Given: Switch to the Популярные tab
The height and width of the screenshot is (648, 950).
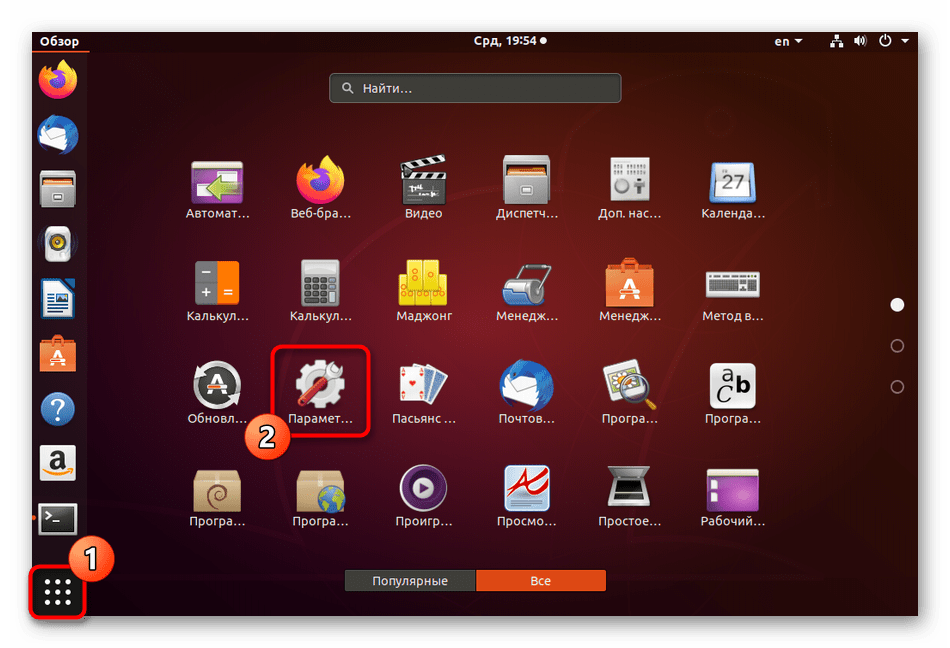Looking at the screenshot, I should tap(410, 581).
